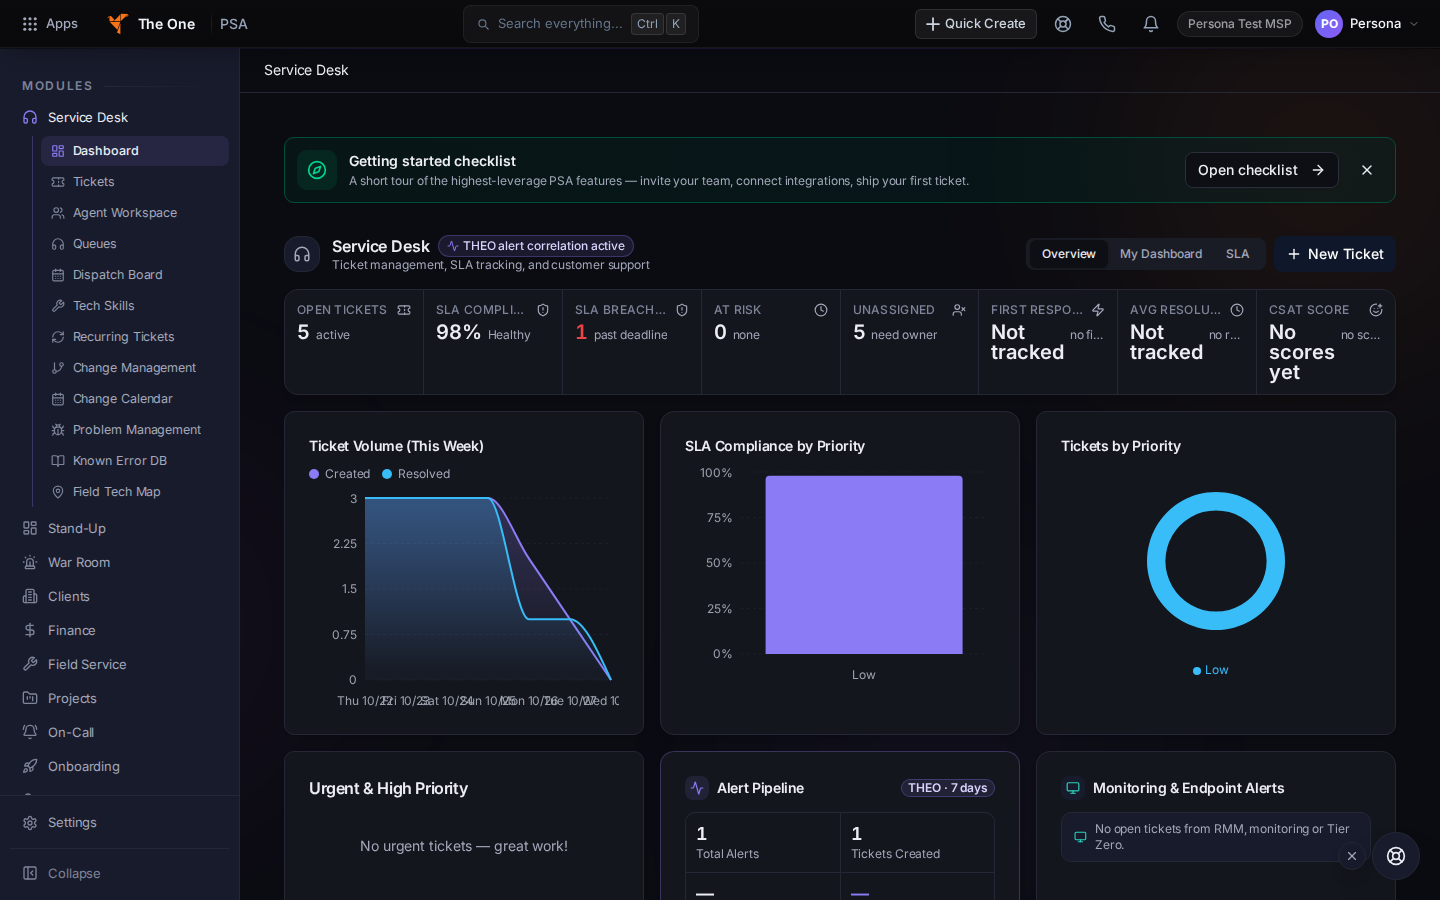
Task: Open notifications bell
Action: (x=1151, y=24)
